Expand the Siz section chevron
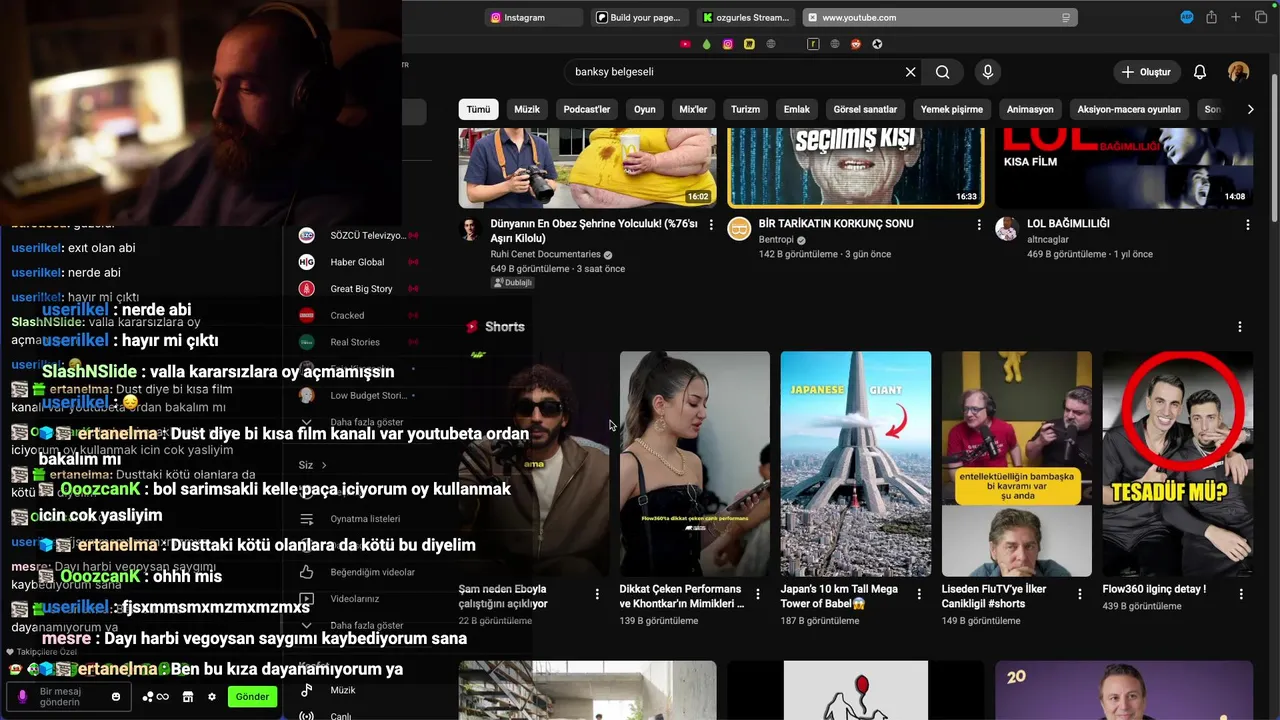Viewport: 1280px width, 720px height. [x=323, y=465]
